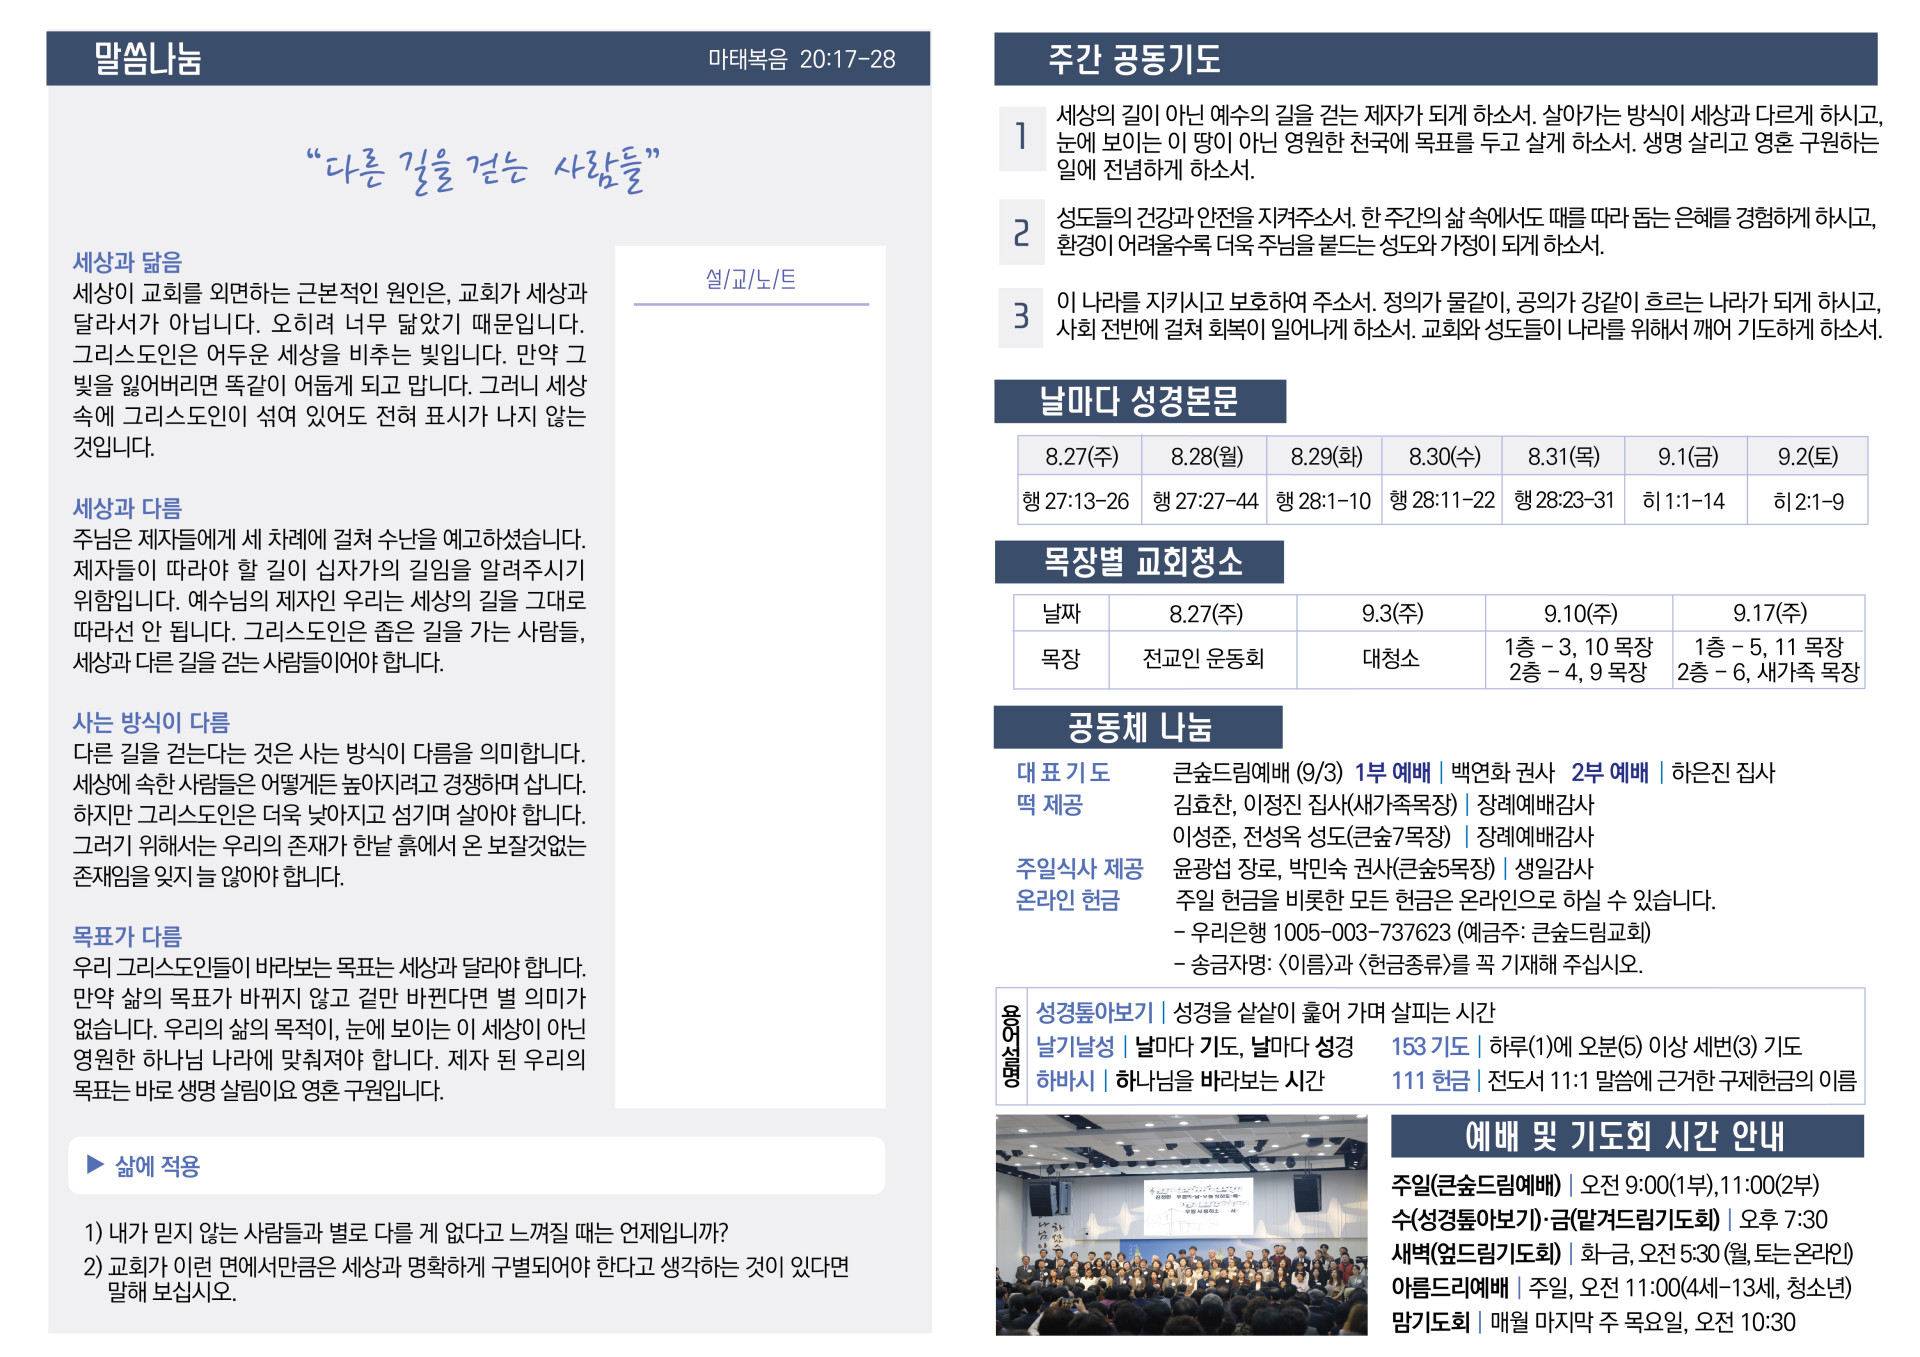Image resolution: width=1920 pixels, height=1357 pixels.
Task: Click the 떡 제공 label
Action: (1050, 804)
